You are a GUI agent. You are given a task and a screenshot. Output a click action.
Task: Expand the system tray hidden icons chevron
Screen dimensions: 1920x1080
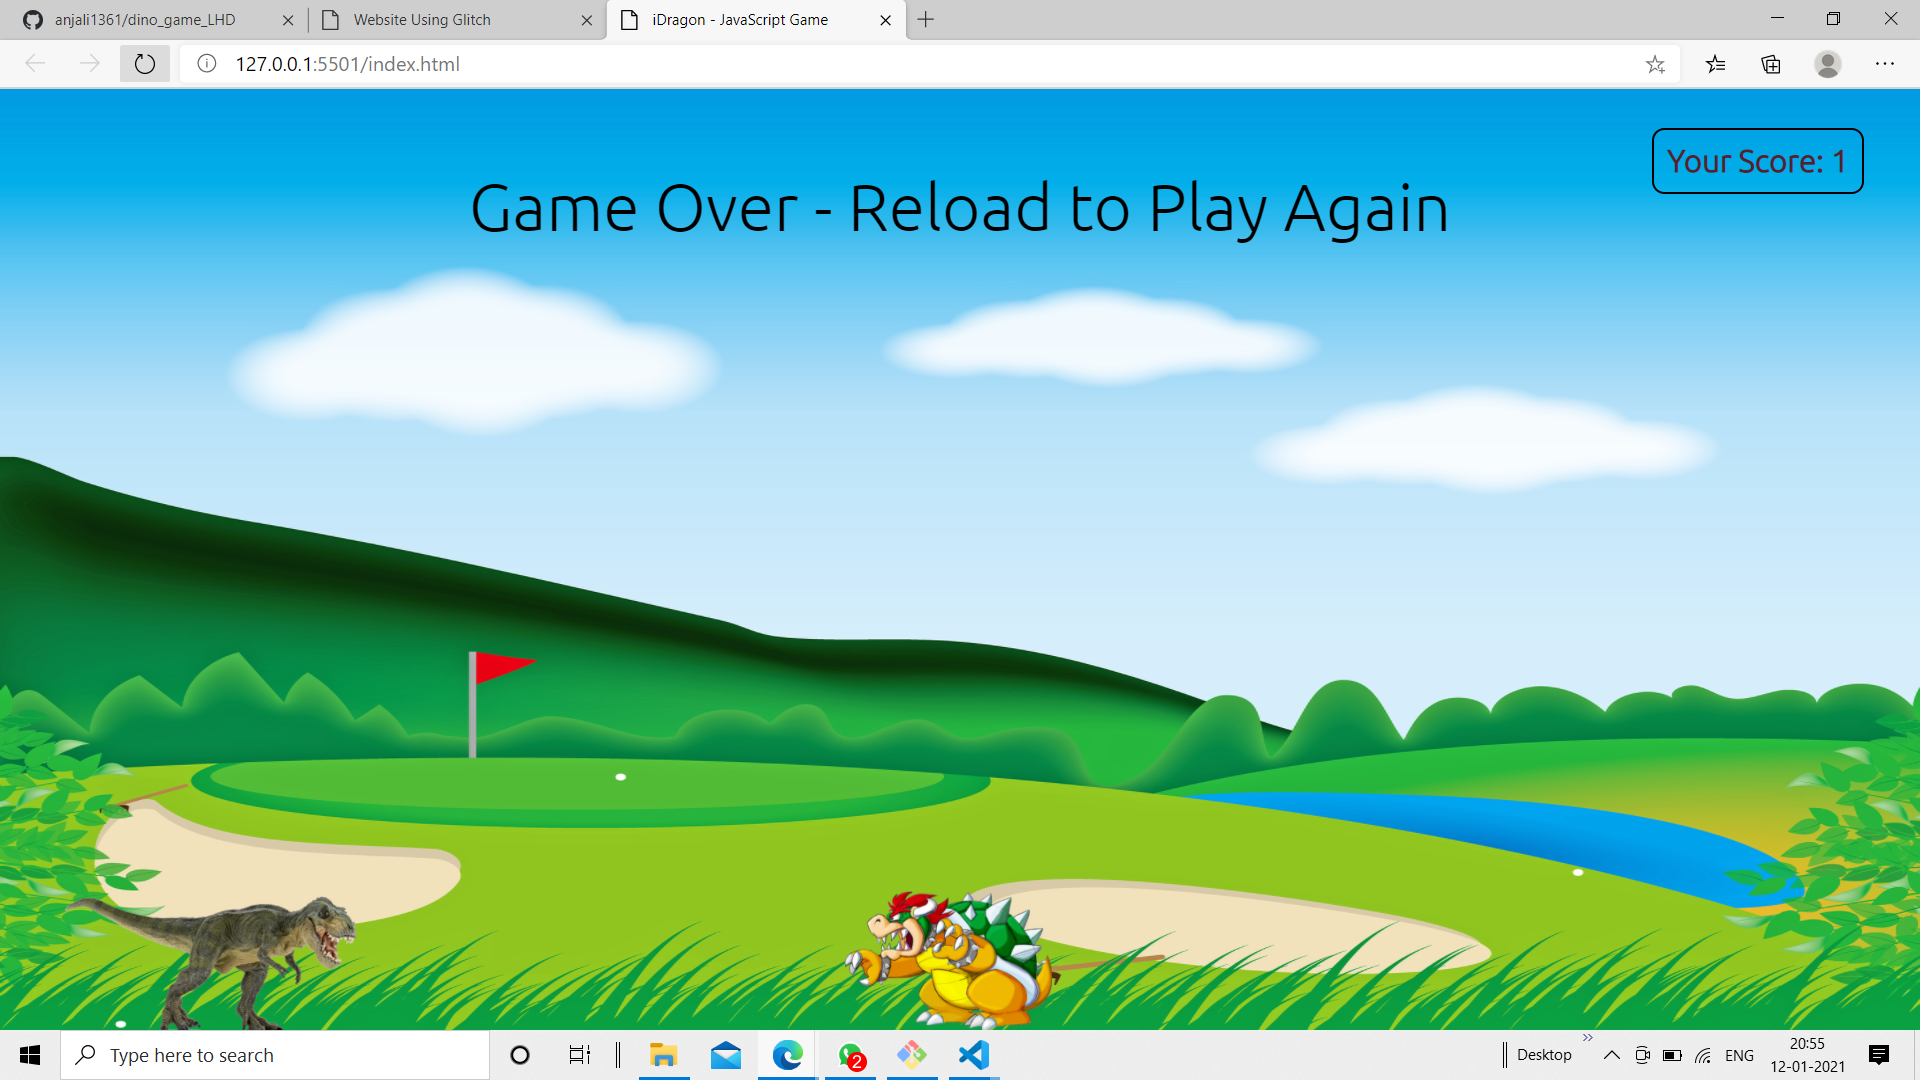click(x=1611, y=1055)
